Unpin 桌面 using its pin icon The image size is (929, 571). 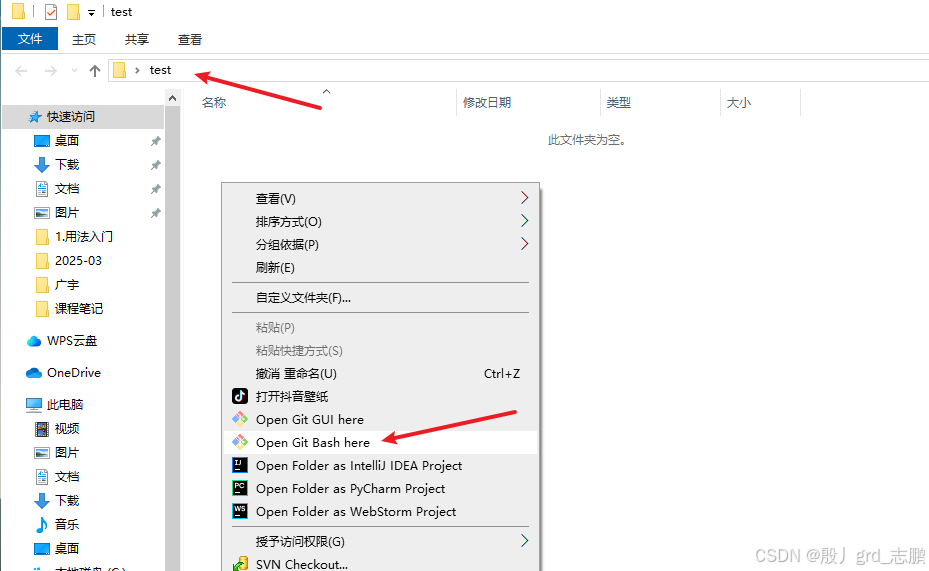[155, 141]
